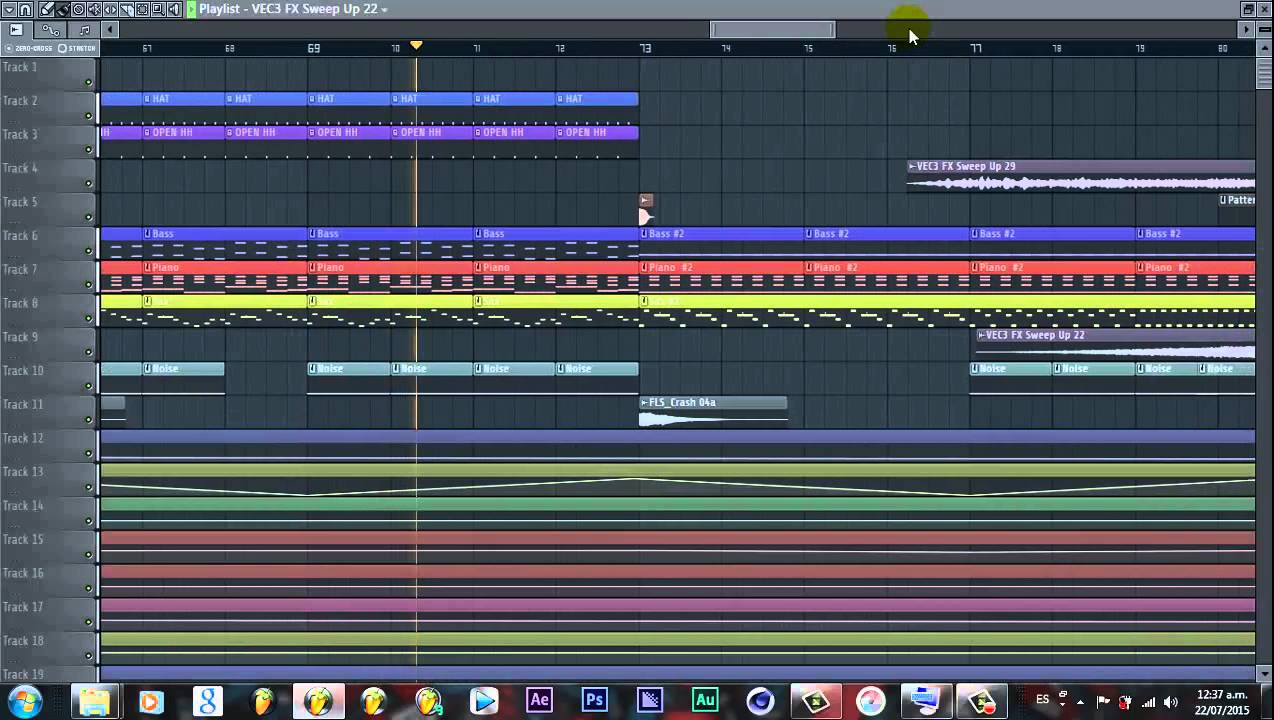Open menu of Piano #2 clip at bar 73
This screenshot has height=720, width=1274.
point(645,268)
